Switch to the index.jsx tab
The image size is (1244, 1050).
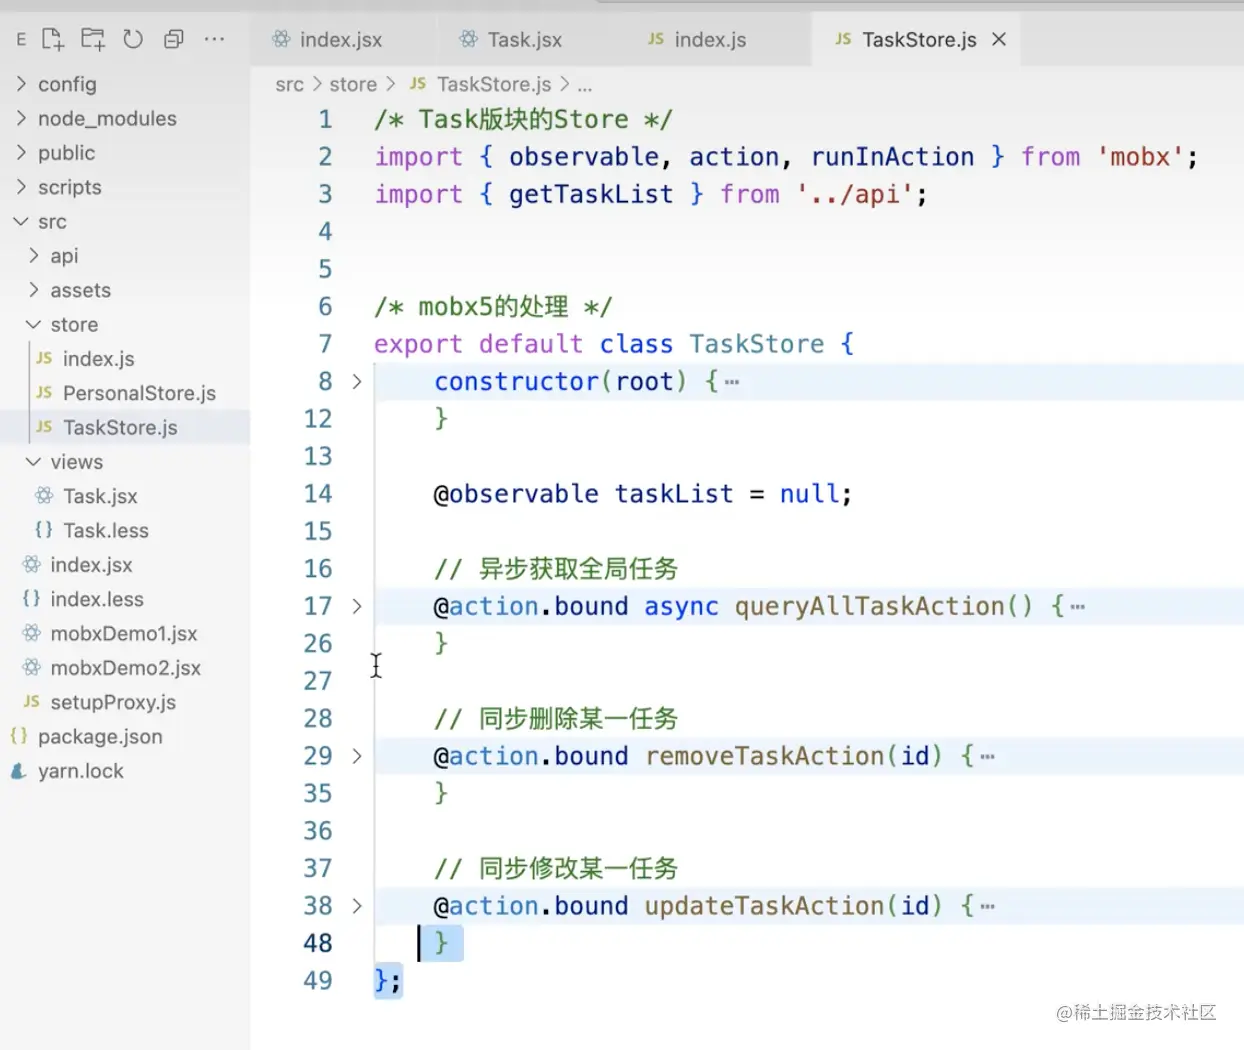341,40
